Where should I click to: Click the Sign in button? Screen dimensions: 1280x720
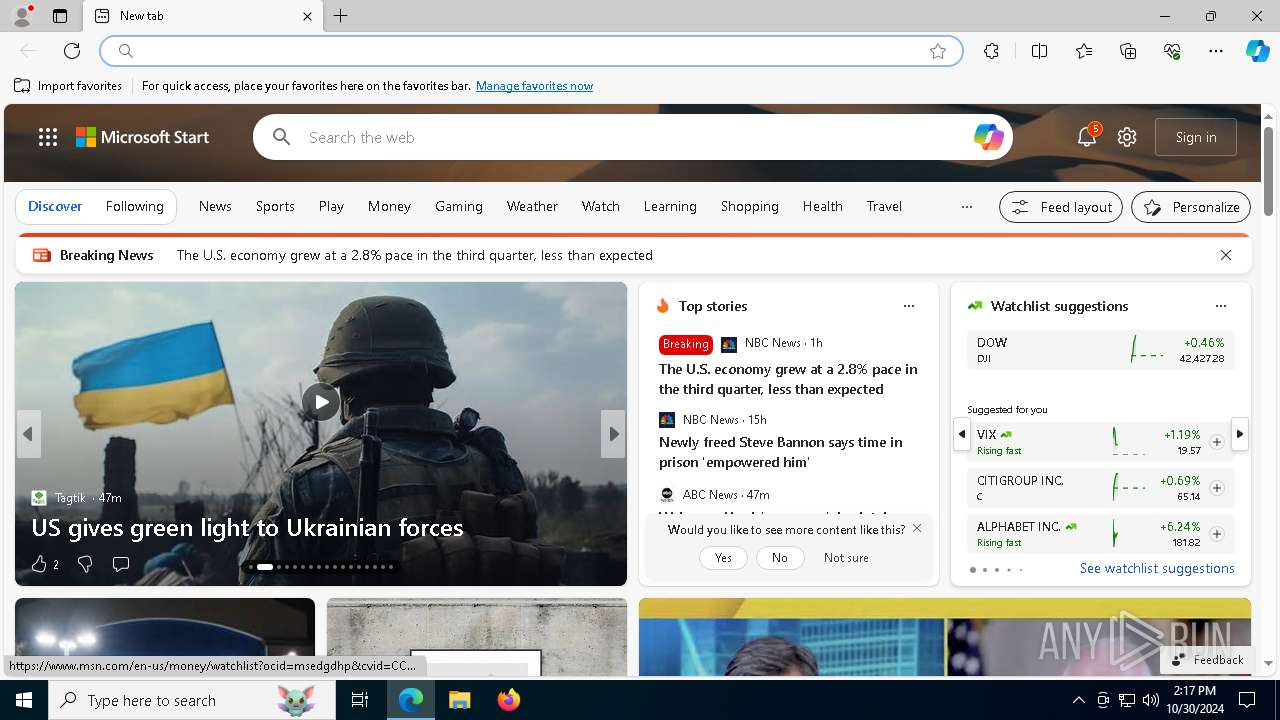coord(1196,137)
